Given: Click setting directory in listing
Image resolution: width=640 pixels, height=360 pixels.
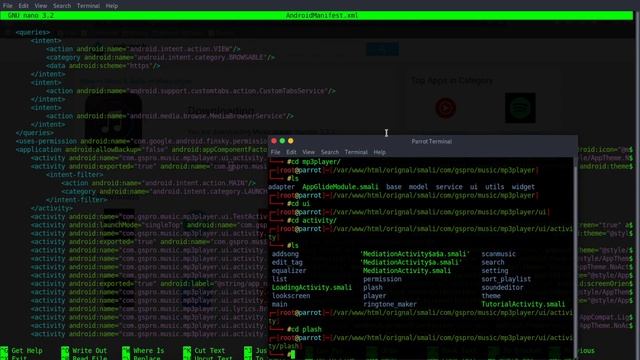Looking at the screenshot, I should click(495, 271).
